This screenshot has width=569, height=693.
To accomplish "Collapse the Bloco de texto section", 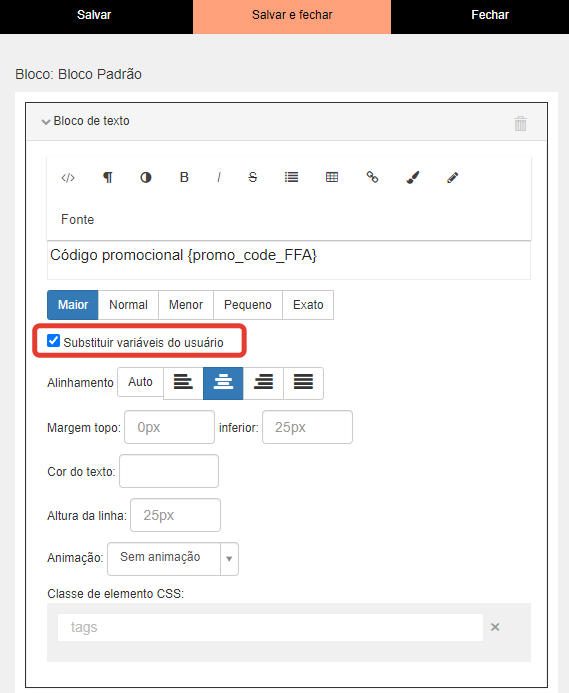I will coord(85,121).
